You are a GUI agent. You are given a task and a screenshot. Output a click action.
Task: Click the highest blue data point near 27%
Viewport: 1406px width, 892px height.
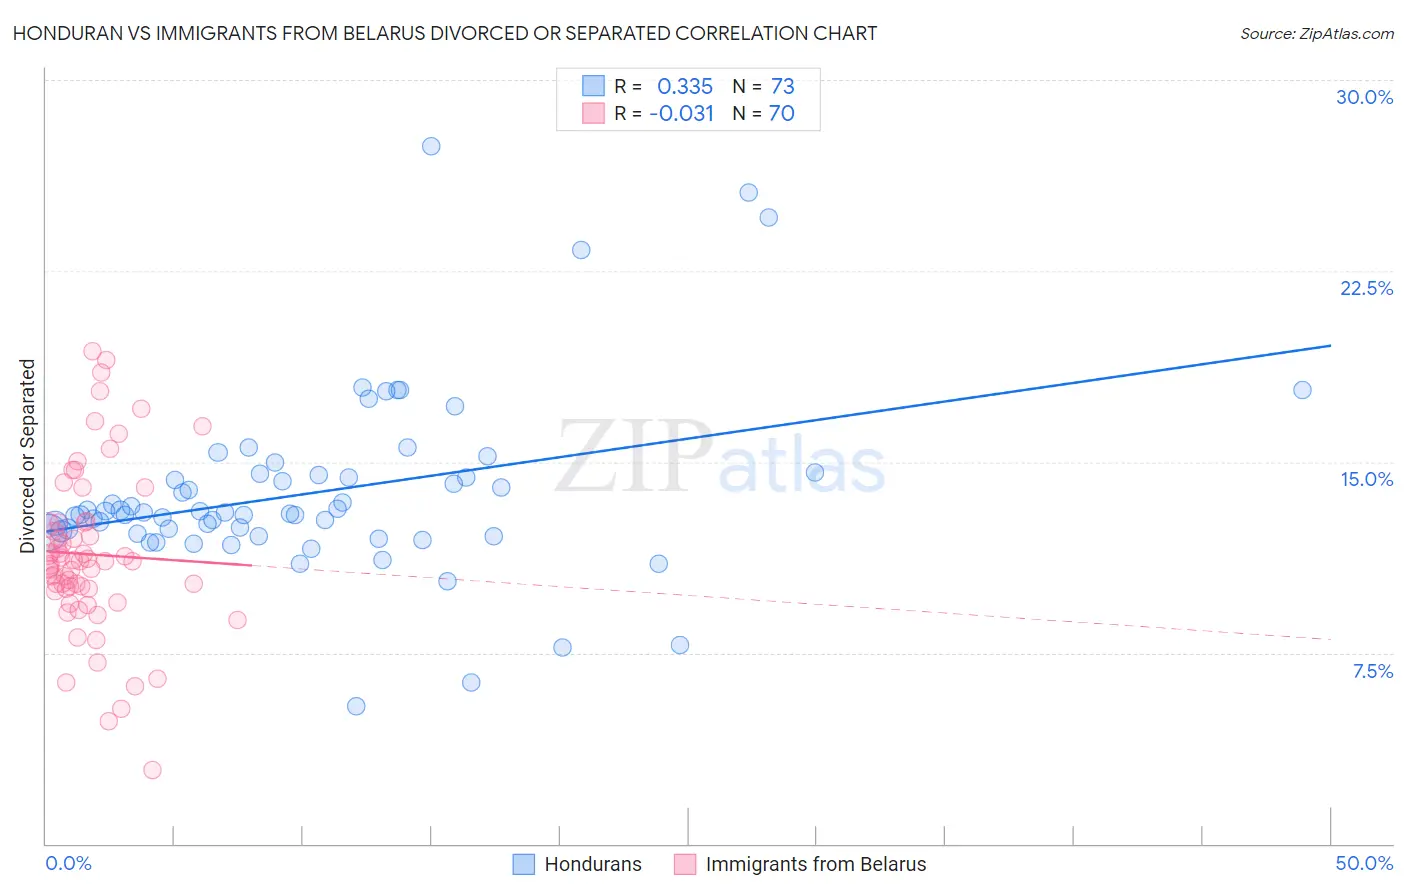pos(431,146)
